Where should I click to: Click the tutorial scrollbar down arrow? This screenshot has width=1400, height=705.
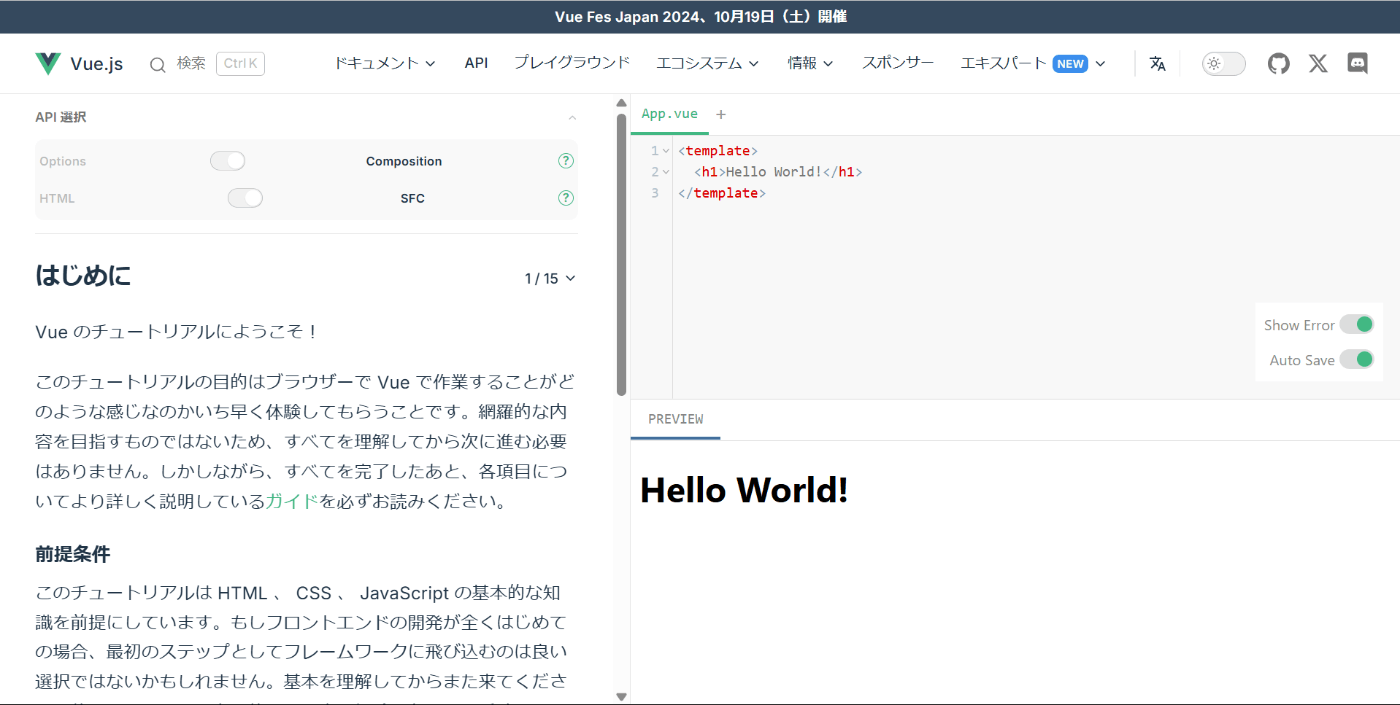621,696
